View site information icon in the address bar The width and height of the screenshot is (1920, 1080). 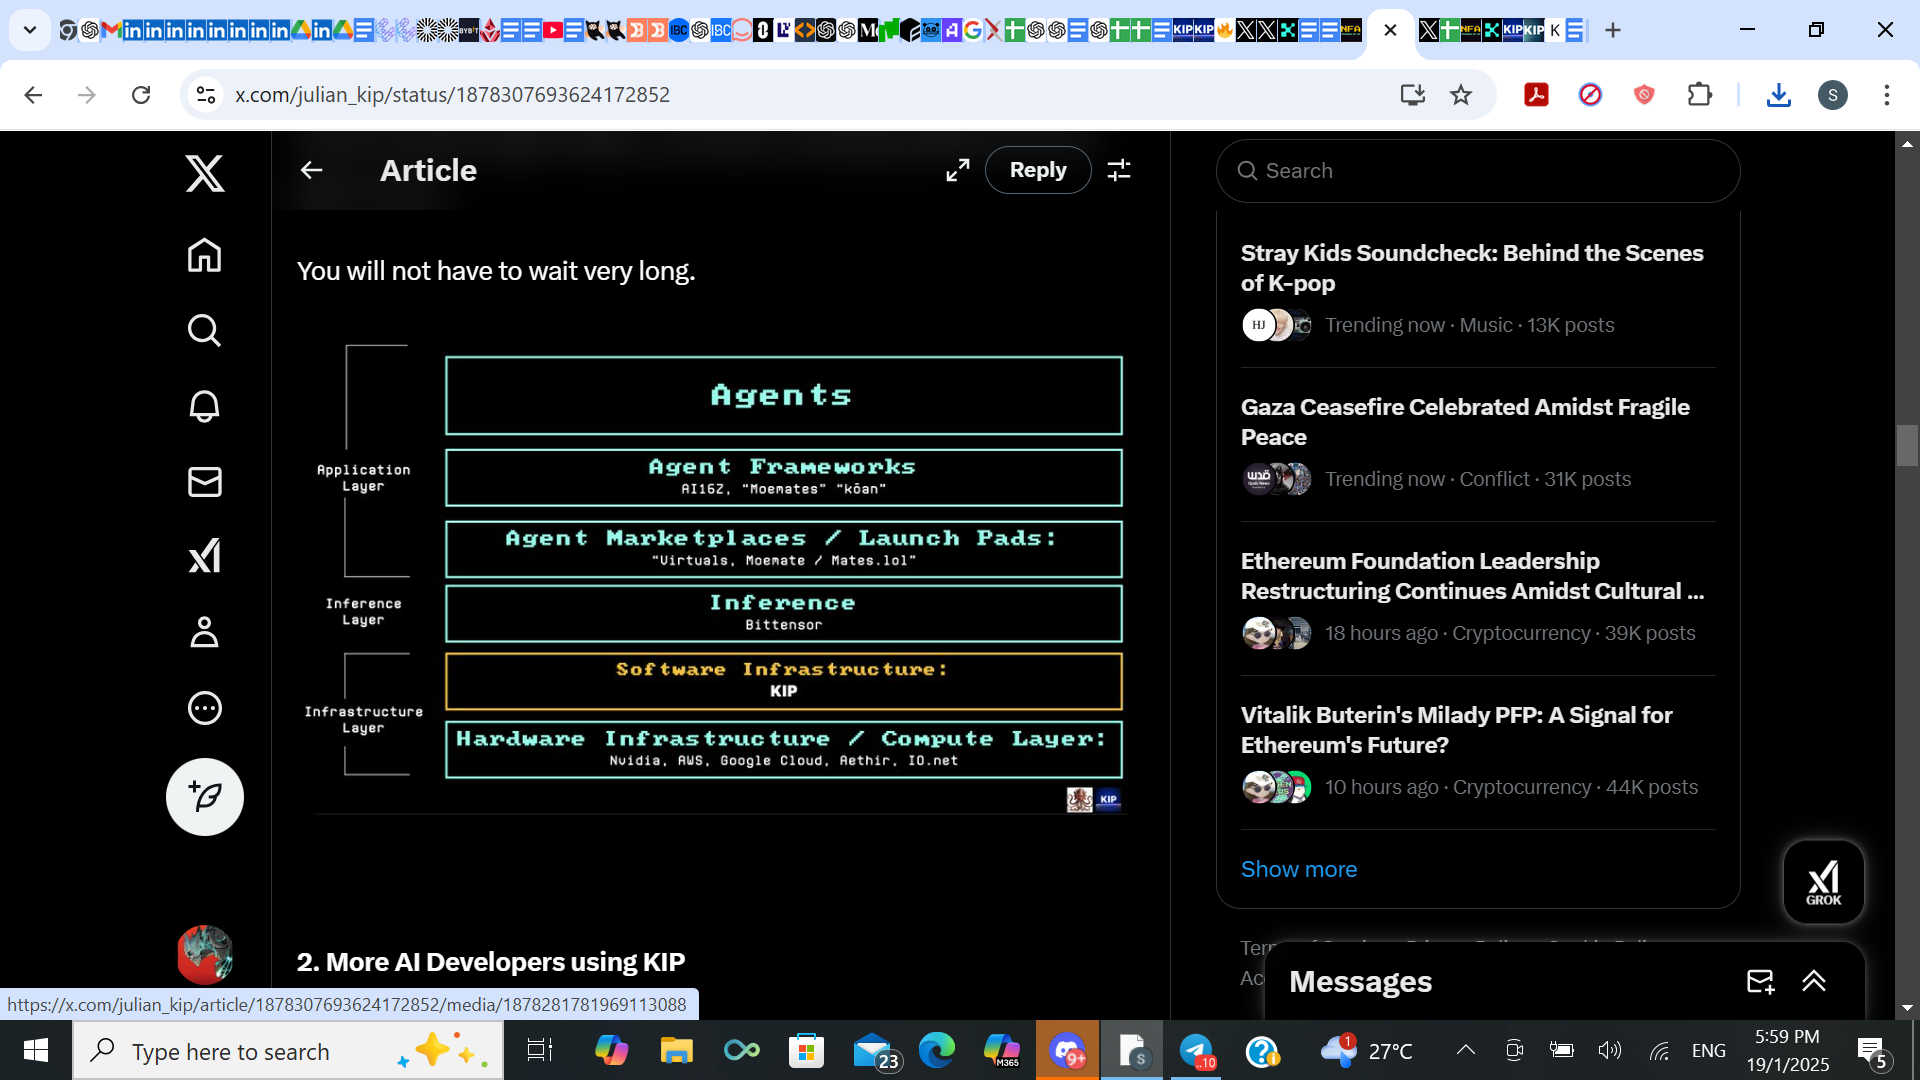[x=206, y=95]
